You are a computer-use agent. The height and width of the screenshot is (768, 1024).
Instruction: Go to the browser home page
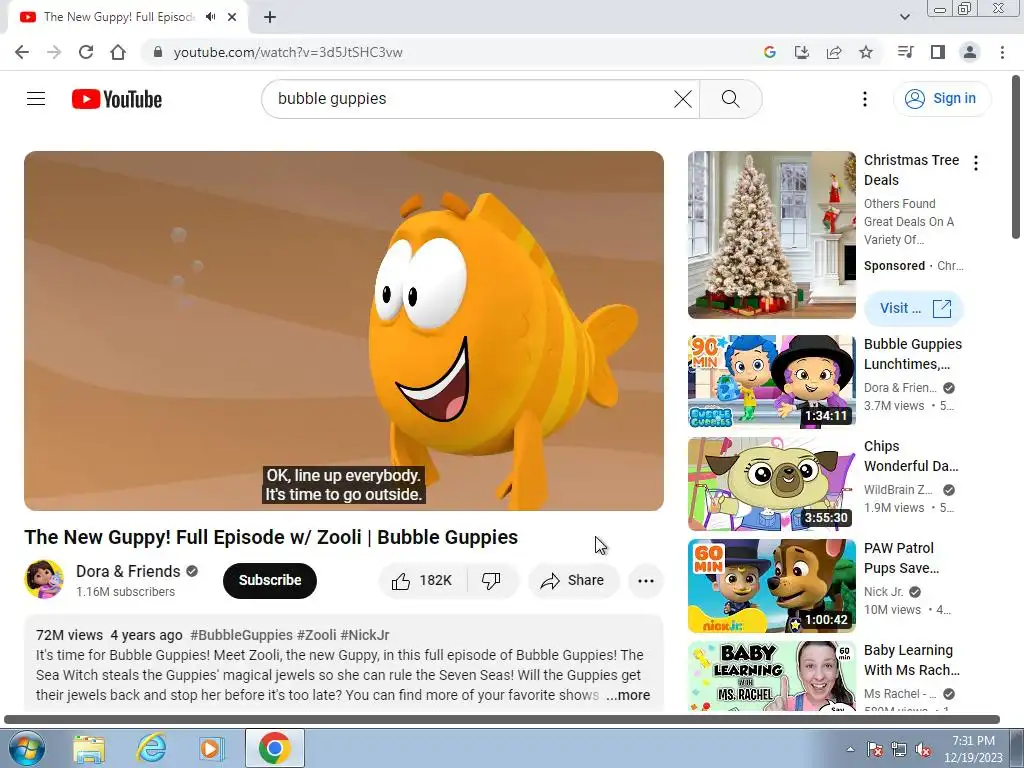118,52
